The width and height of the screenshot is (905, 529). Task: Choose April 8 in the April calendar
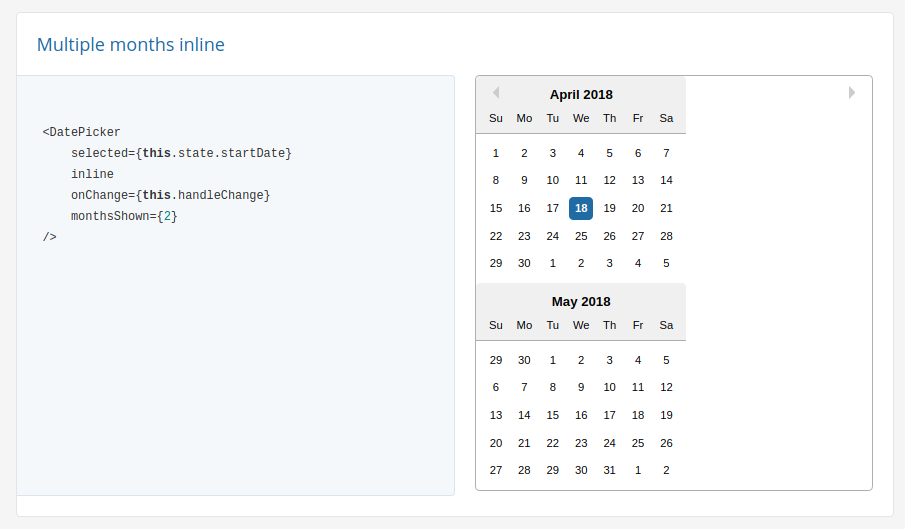496,180
